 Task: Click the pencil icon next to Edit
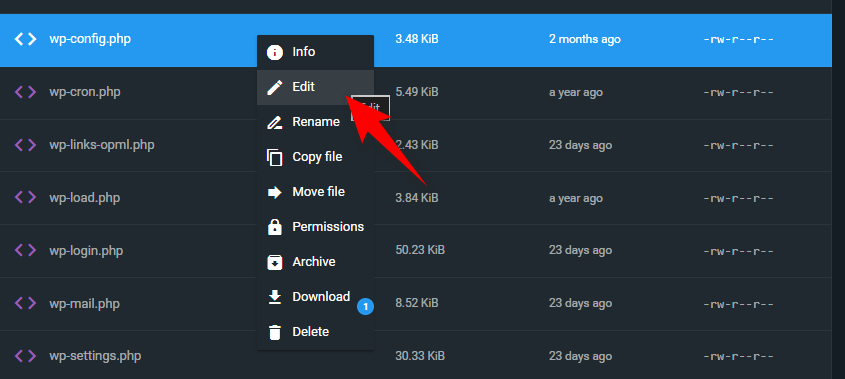click(275, 87)
